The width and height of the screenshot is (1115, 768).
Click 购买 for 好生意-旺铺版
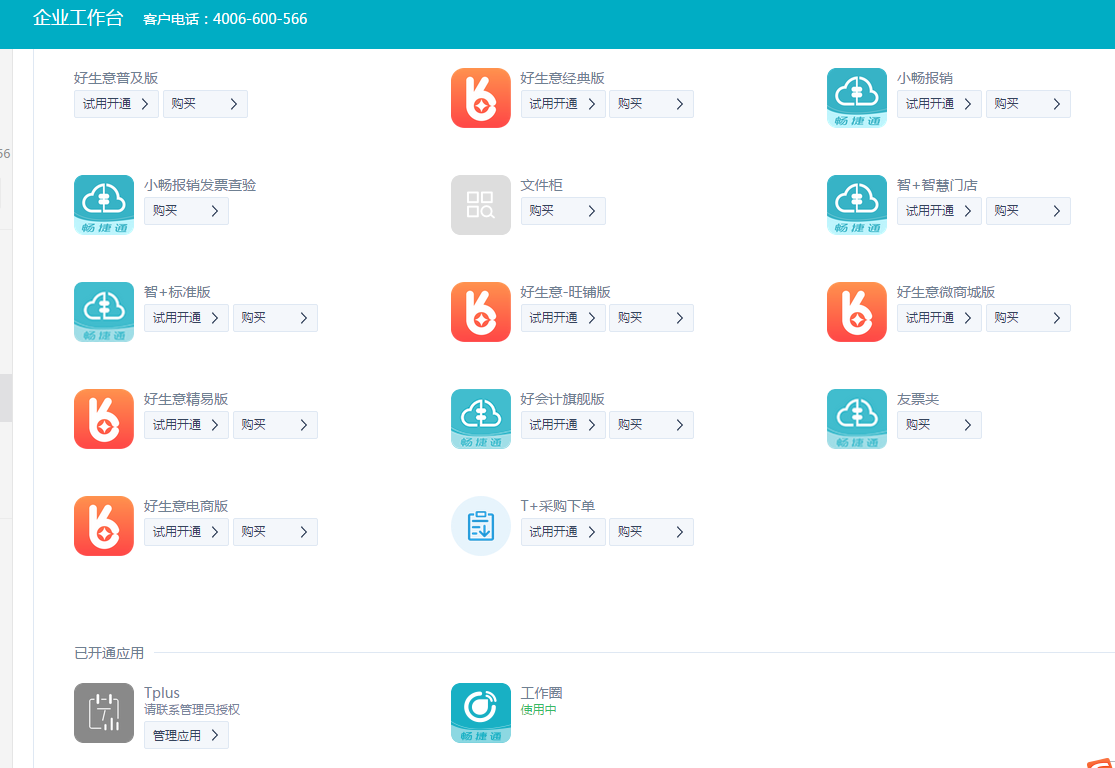point(651,318)
